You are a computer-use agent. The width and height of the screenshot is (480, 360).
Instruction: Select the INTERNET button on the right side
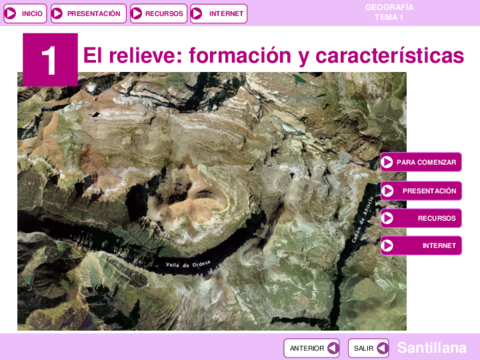pos(421,246)
